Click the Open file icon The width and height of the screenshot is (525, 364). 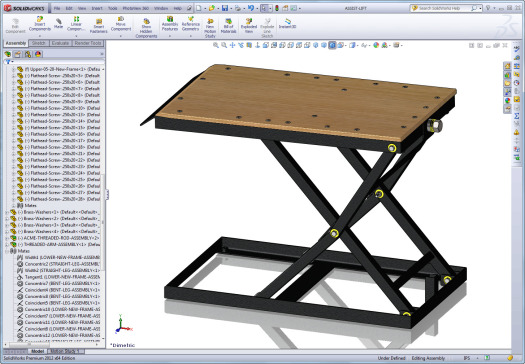click(212, 8)
